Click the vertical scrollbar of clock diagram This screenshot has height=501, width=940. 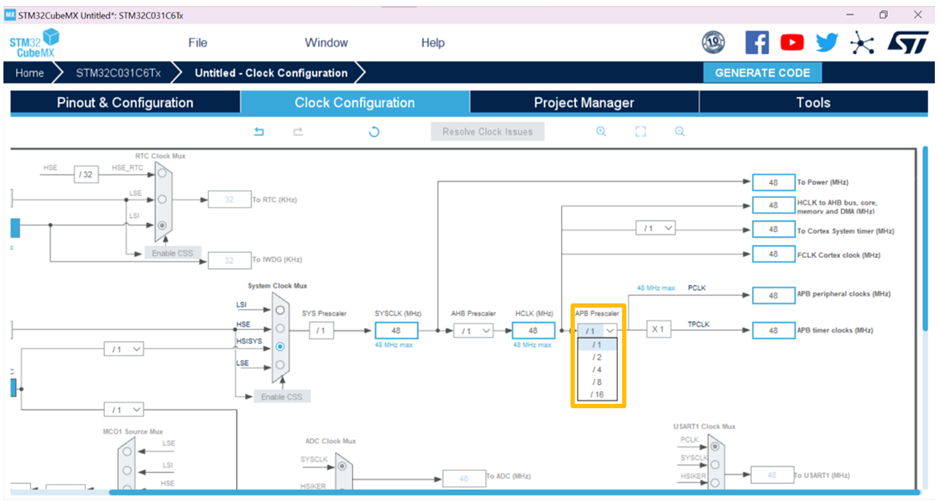point(925,238)
